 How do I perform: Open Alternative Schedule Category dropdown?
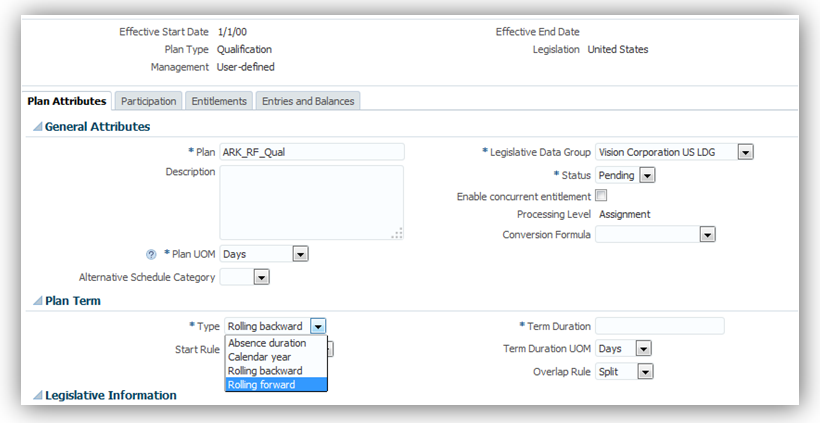261,277
